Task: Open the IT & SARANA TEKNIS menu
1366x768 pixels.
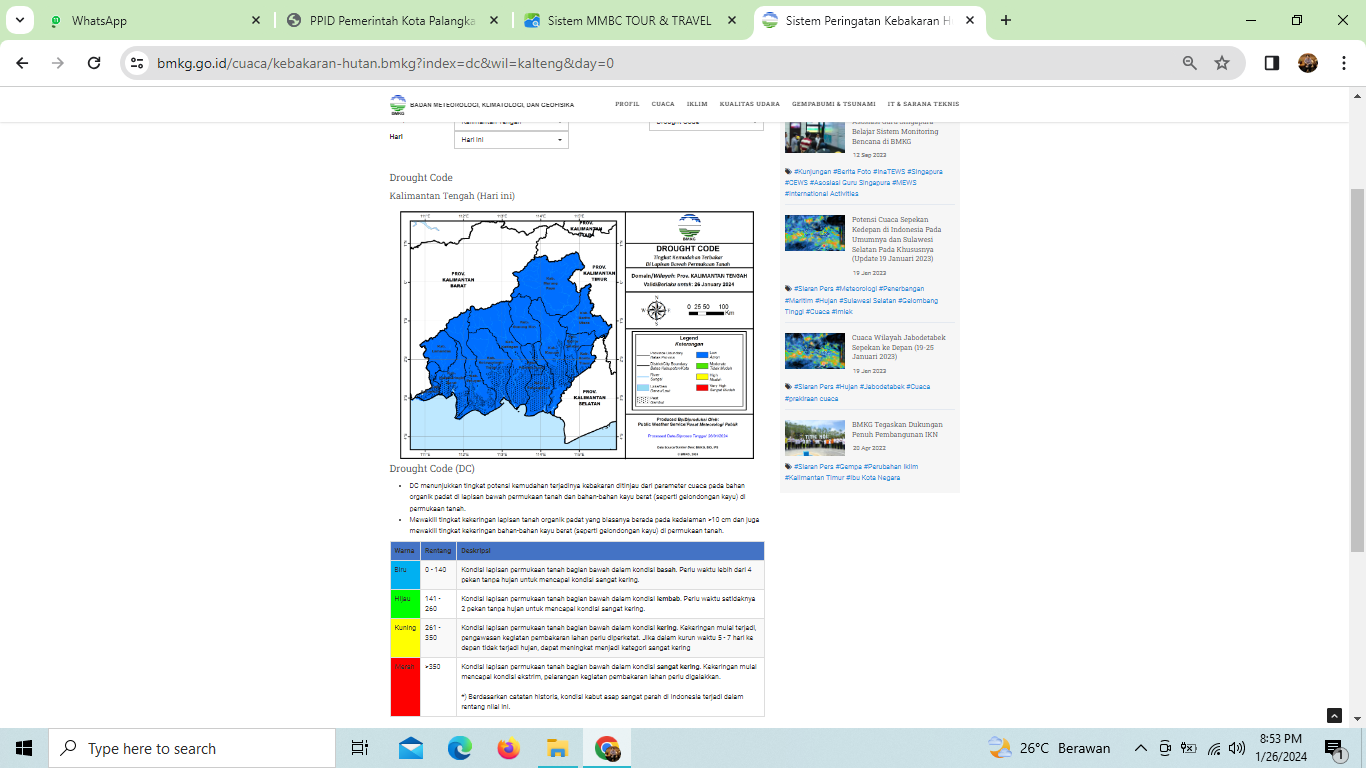Action: tap(923, 104)
